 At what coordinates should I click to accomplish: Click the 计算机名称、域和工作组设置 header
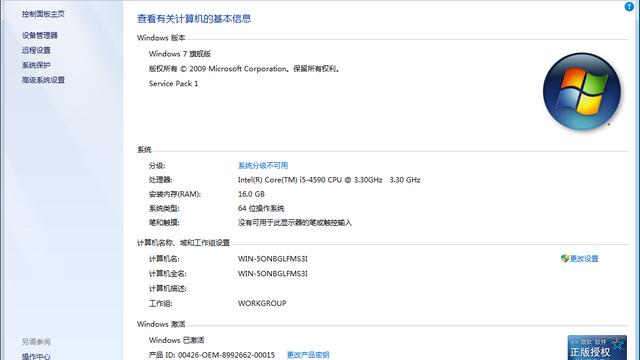click(x=183, y=243)
